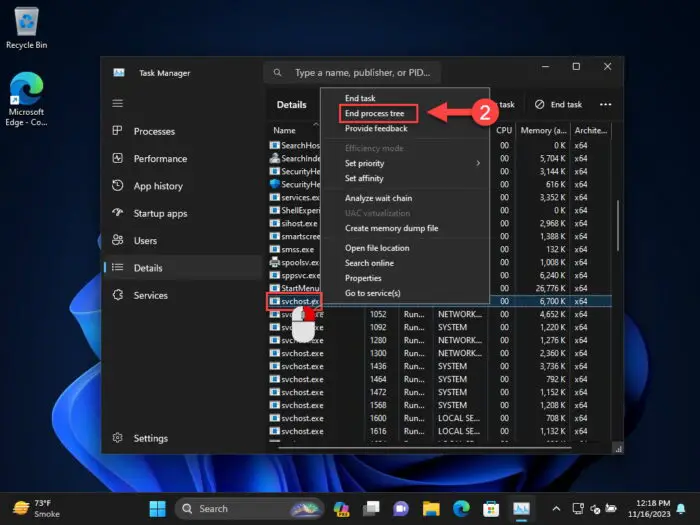Click the display tray icon
Screen dimensions: 700x525
click(578, 508)
